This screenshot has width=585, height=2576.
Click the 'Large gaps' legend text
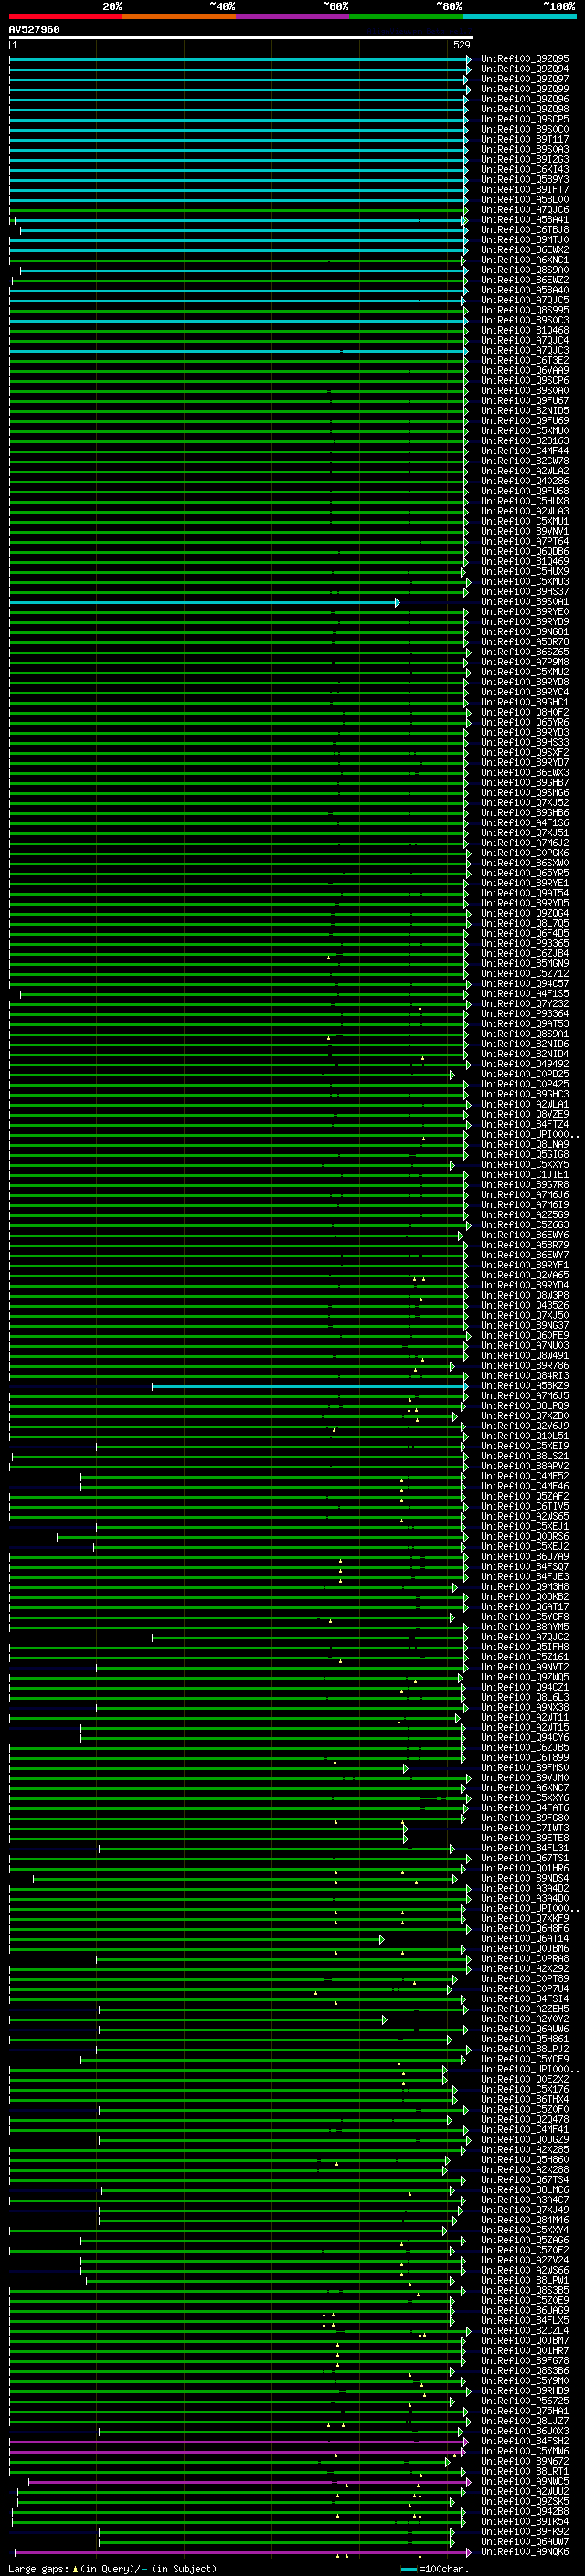pyautogui.click(x=38, y=2568)
